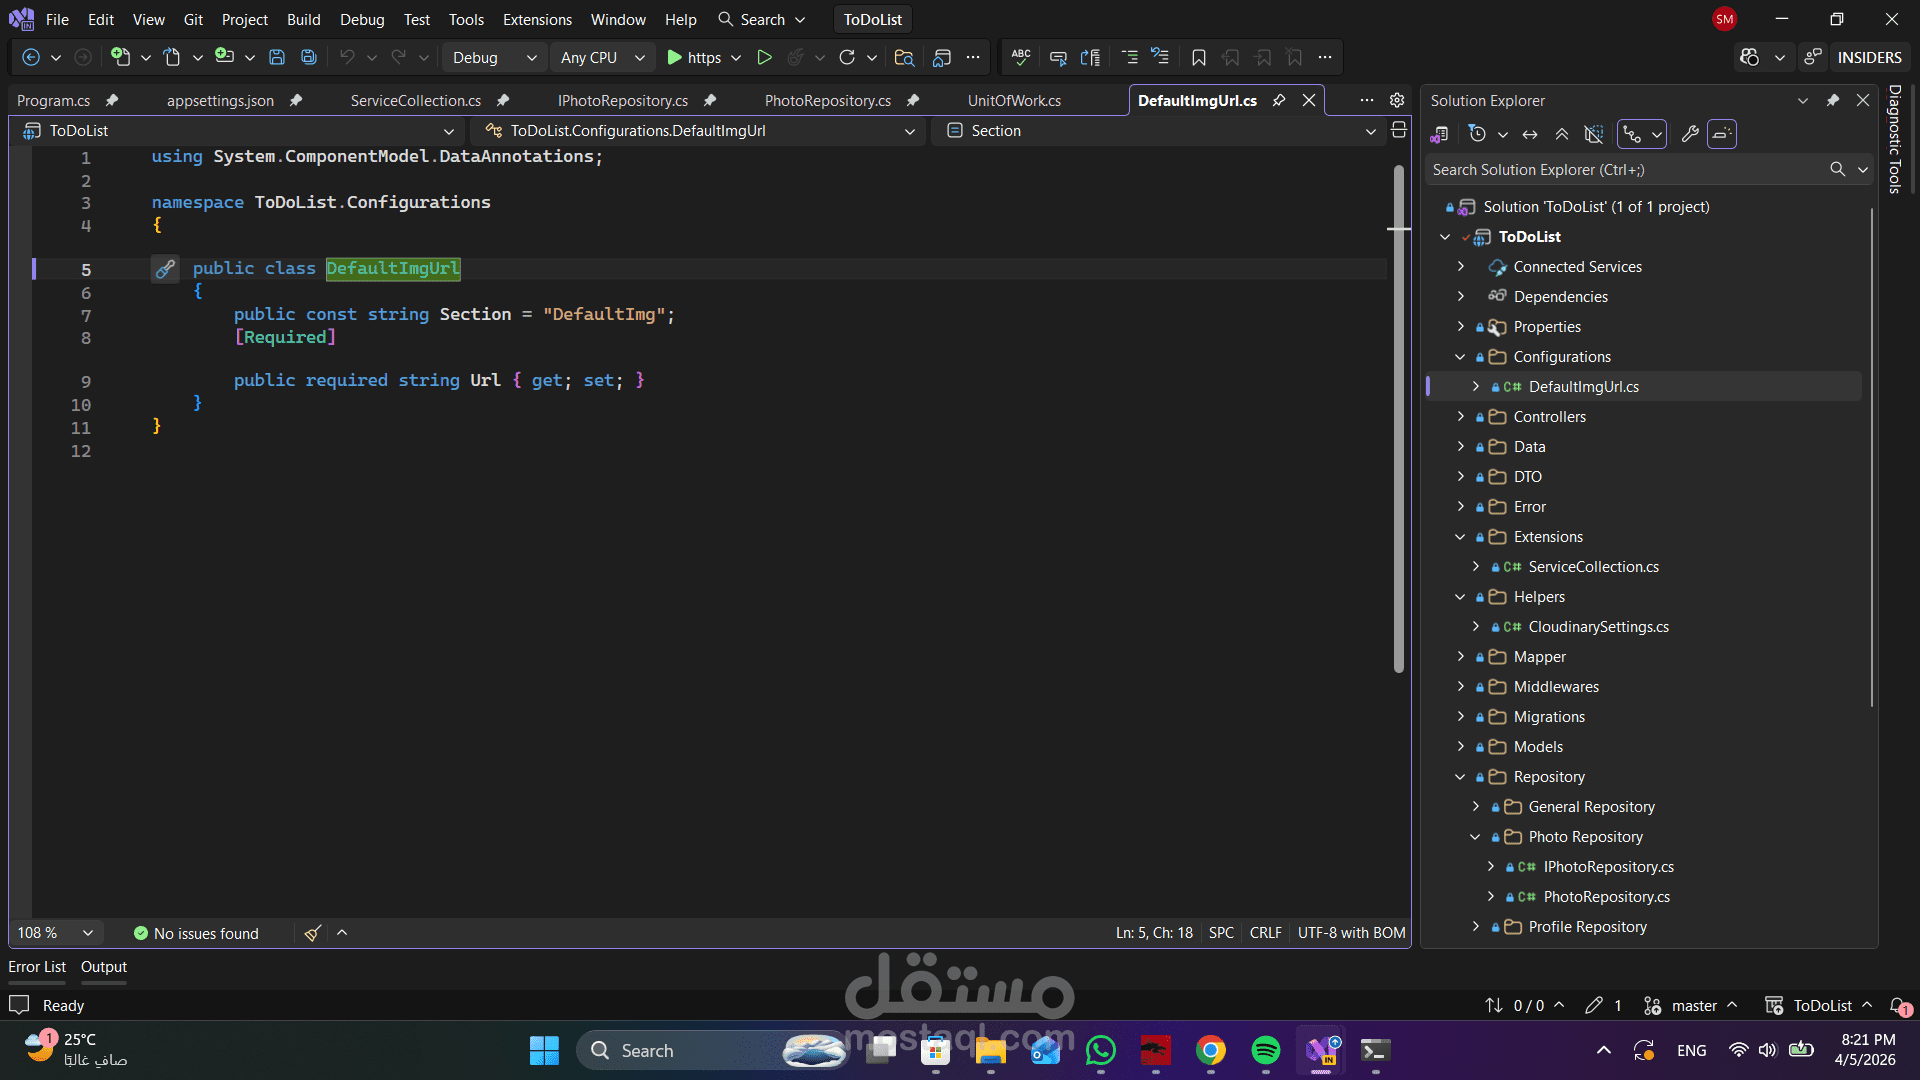Switch to the PhotoRepository.cs tab
The height and width of the screenshot is (1080, 1920).
(827, 101)
